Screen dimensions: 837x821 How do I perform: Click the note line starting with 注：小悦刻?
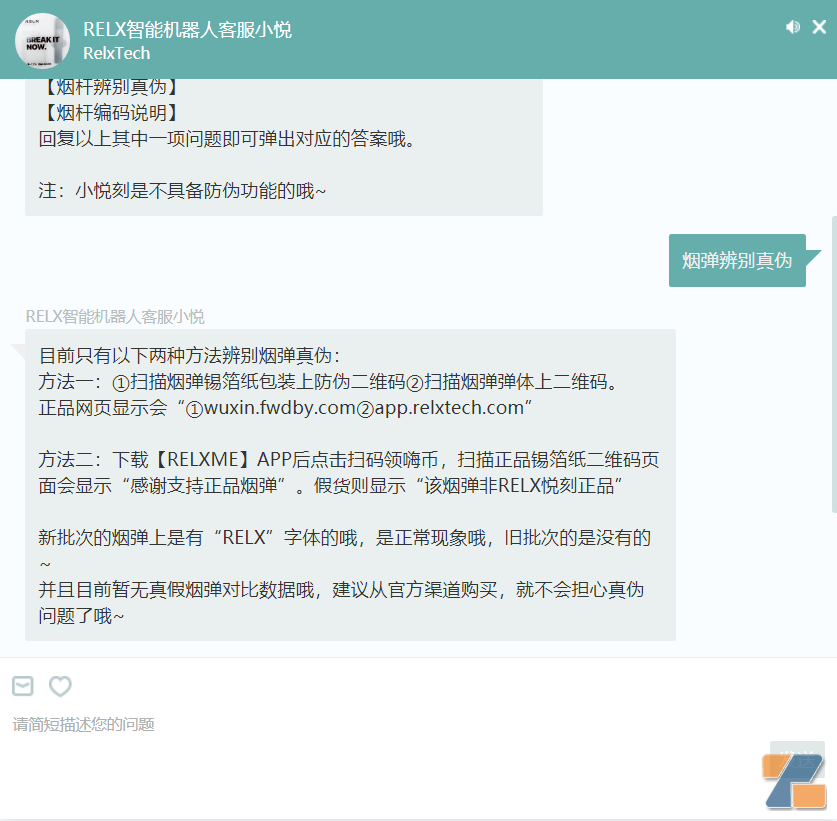182,191
